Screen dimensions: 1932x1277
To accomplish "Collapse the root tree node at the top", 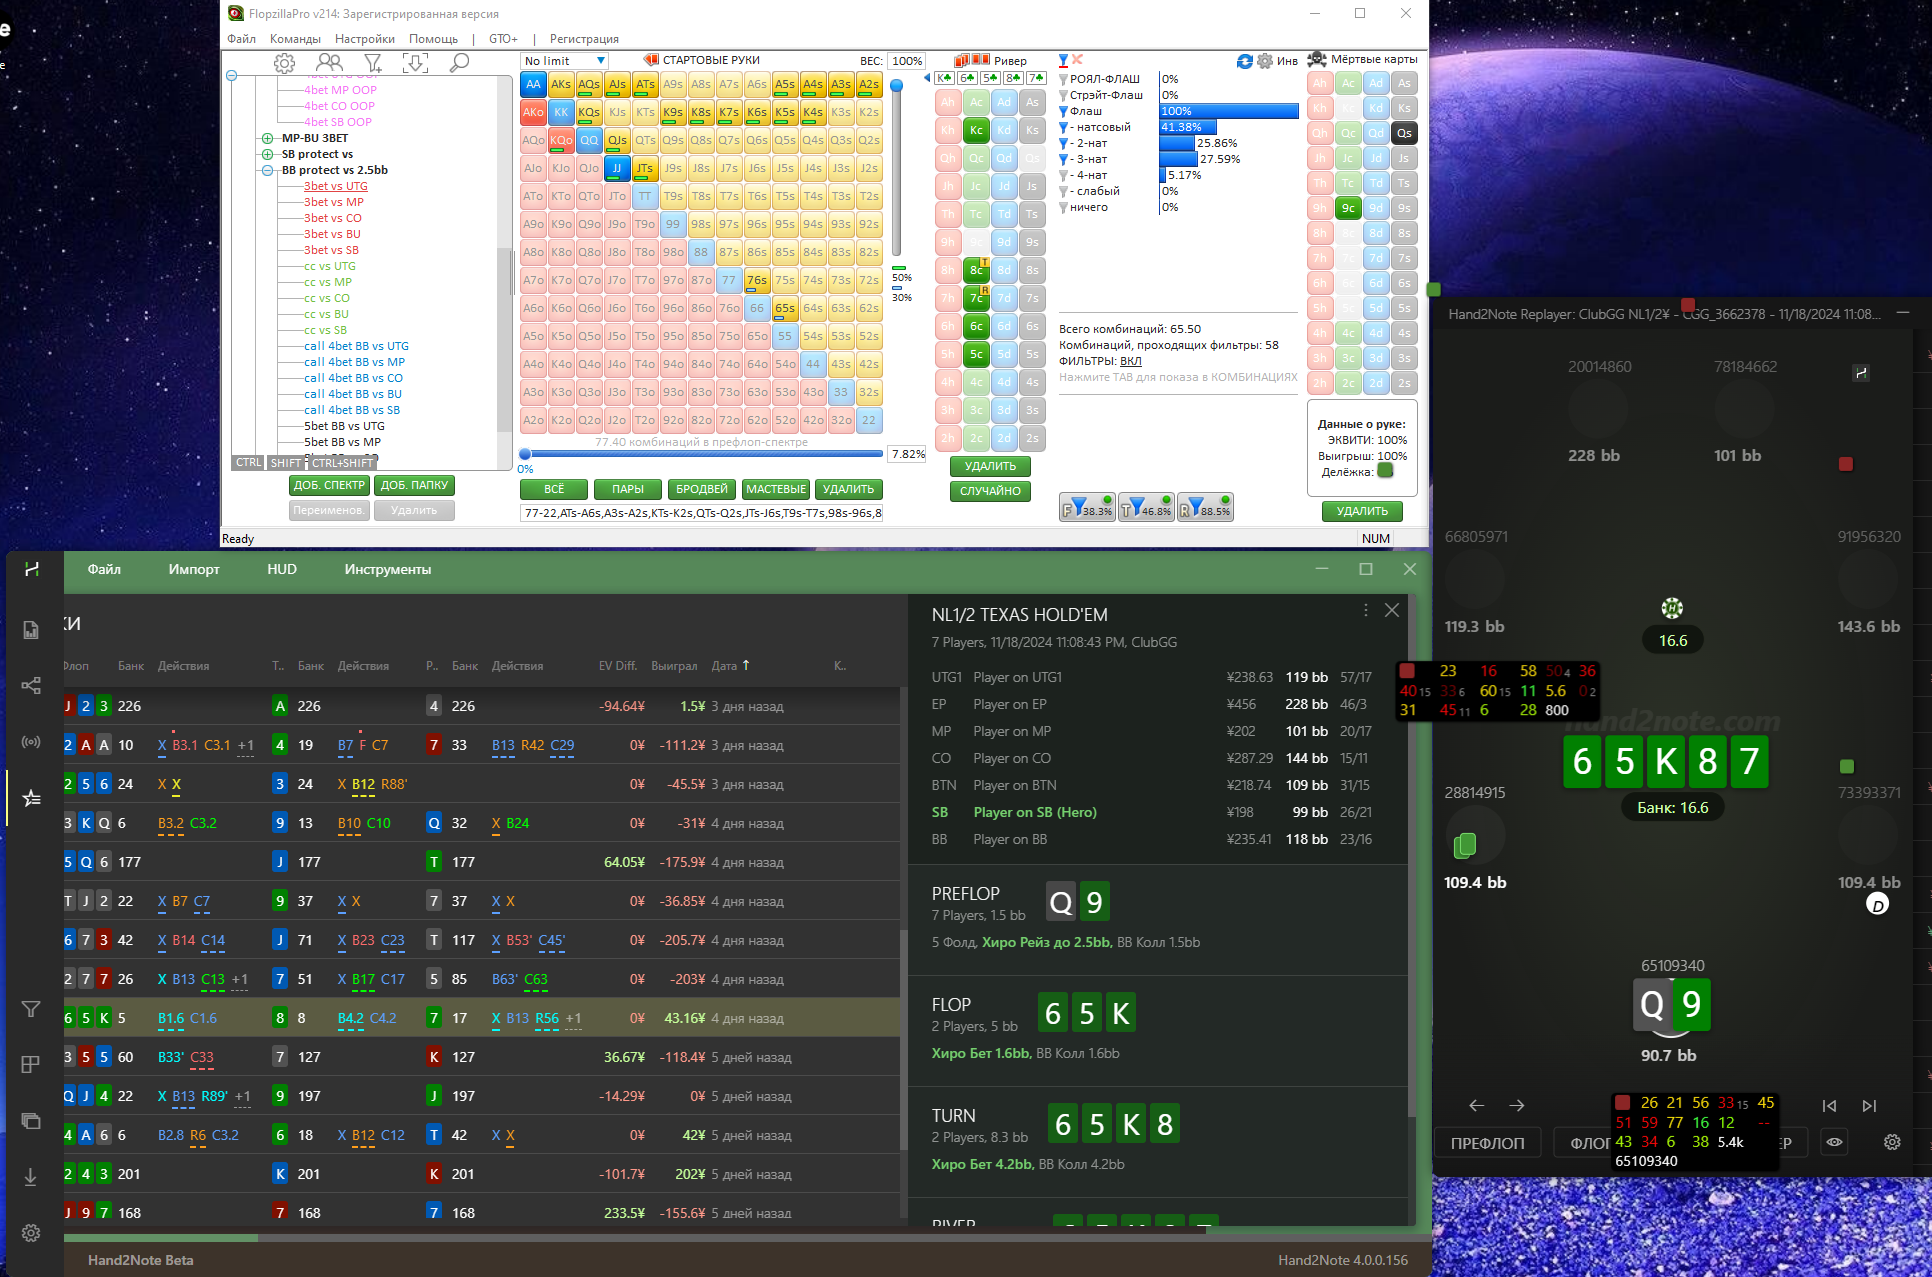I will click(x=232, y=76).
